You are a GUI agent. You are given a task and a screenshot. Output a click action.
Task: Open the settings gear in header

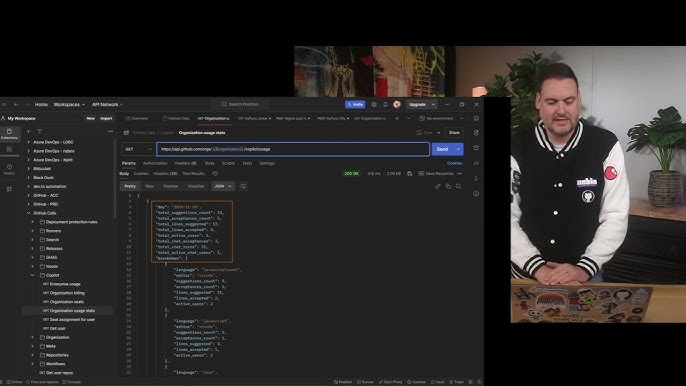click(x=374, y=105)
